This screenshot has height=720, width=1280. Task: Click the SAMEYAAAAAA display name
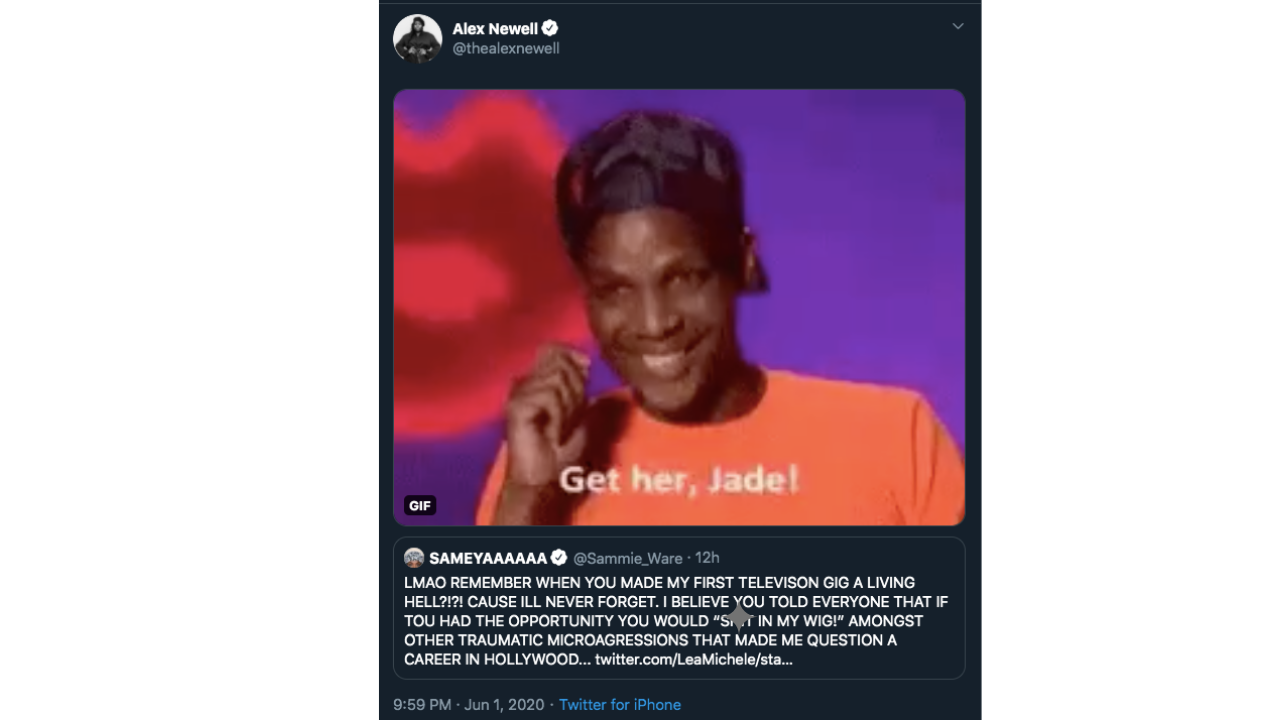click(x=488, y=558)
